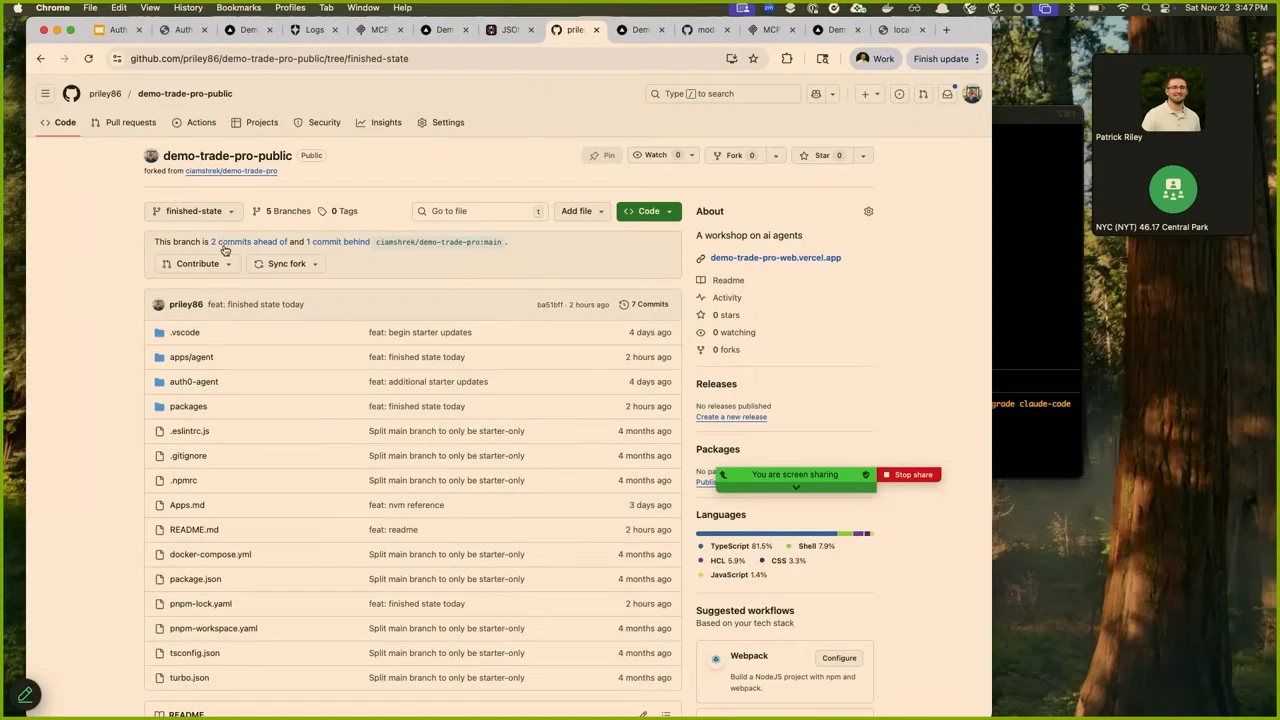Open the Insights tab
The height and width of the screenshot is (720, 1280).
pos(379,122)
